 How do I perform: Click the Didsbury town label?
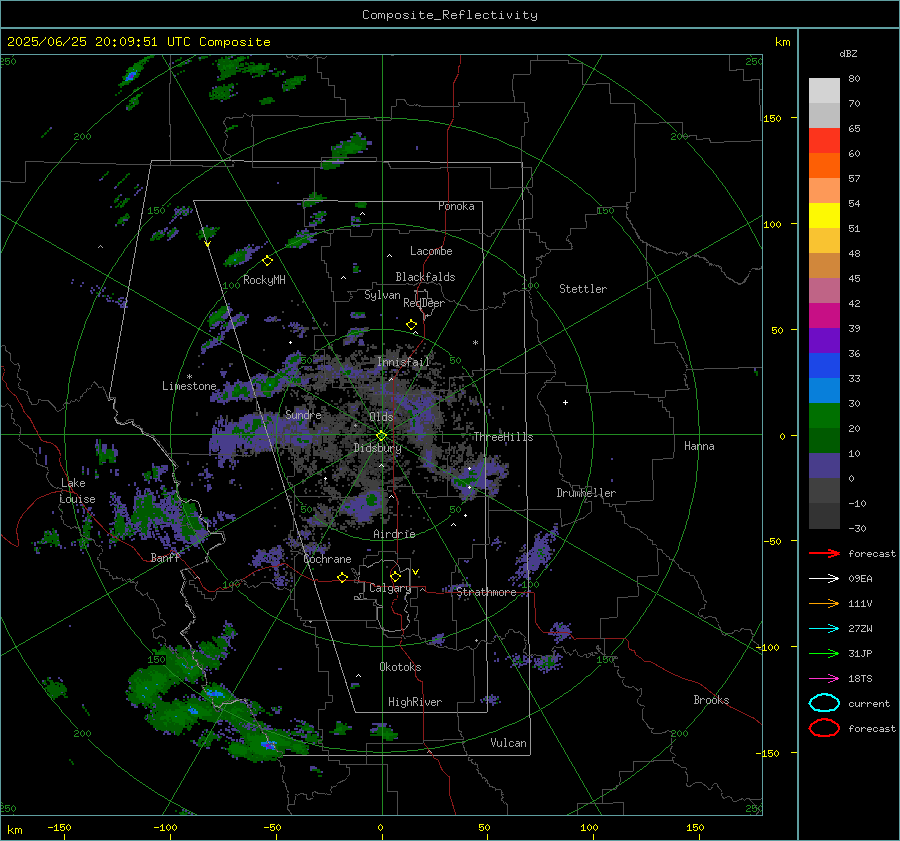[378, 448]
